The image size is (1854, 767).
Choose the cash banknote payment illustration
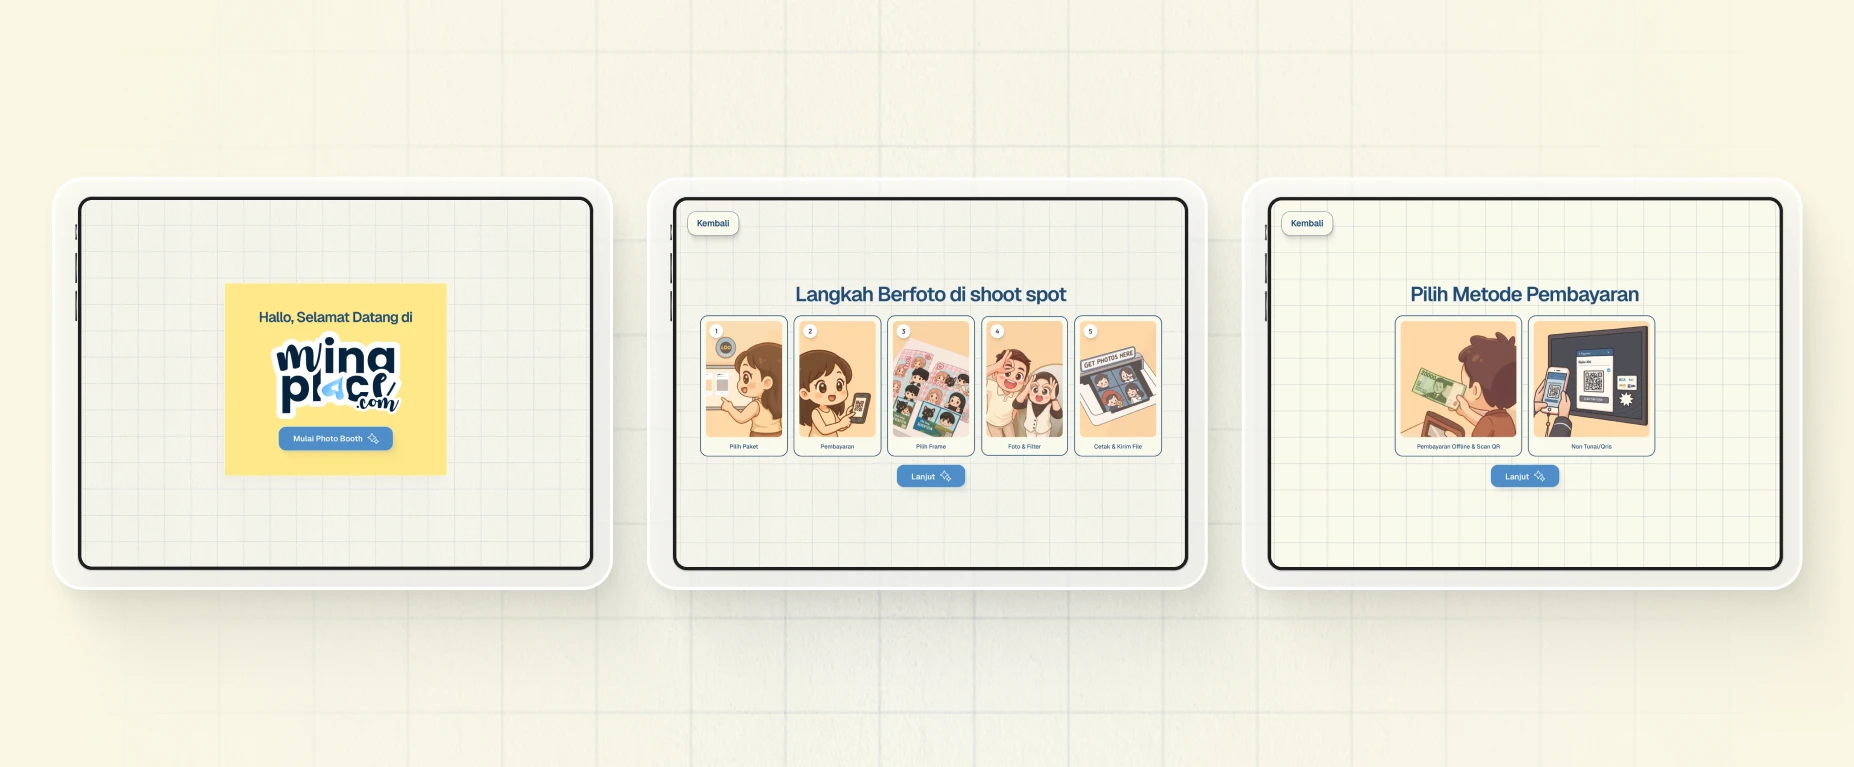1459,379
